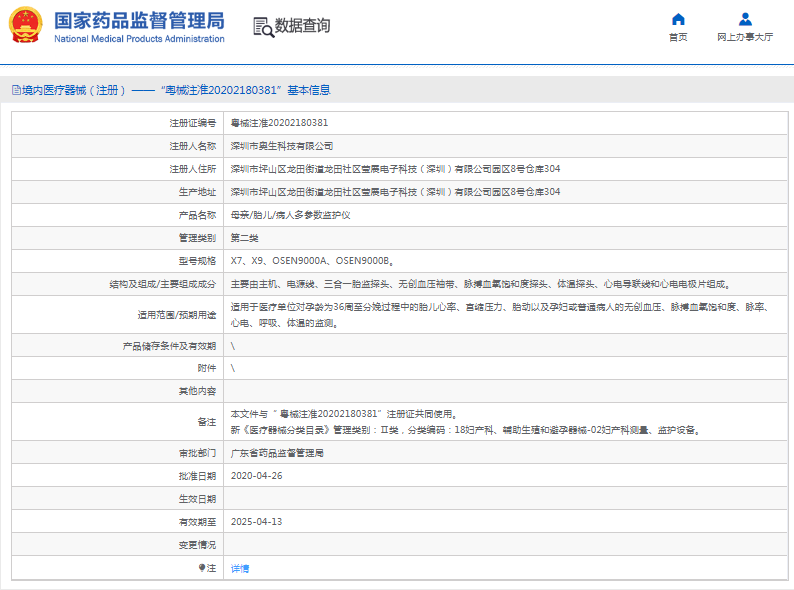Click the document icon before 境内医疗器械

coord(16,90)
